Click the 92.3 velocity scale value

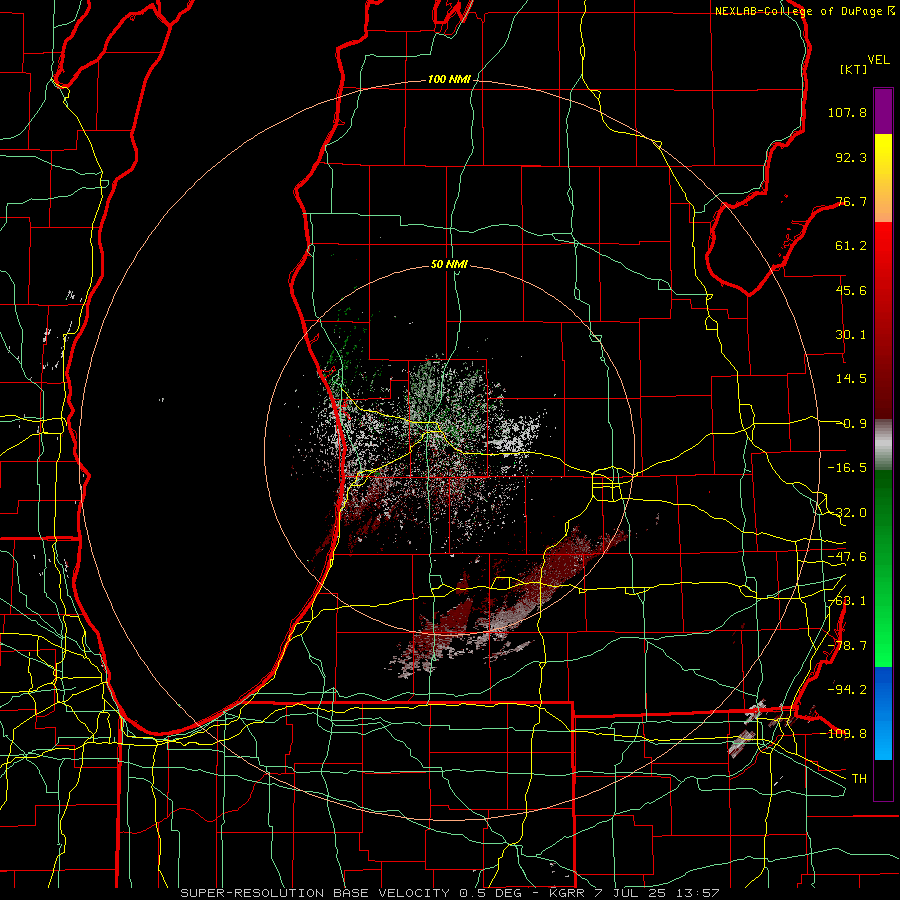(x=851, y=157)
